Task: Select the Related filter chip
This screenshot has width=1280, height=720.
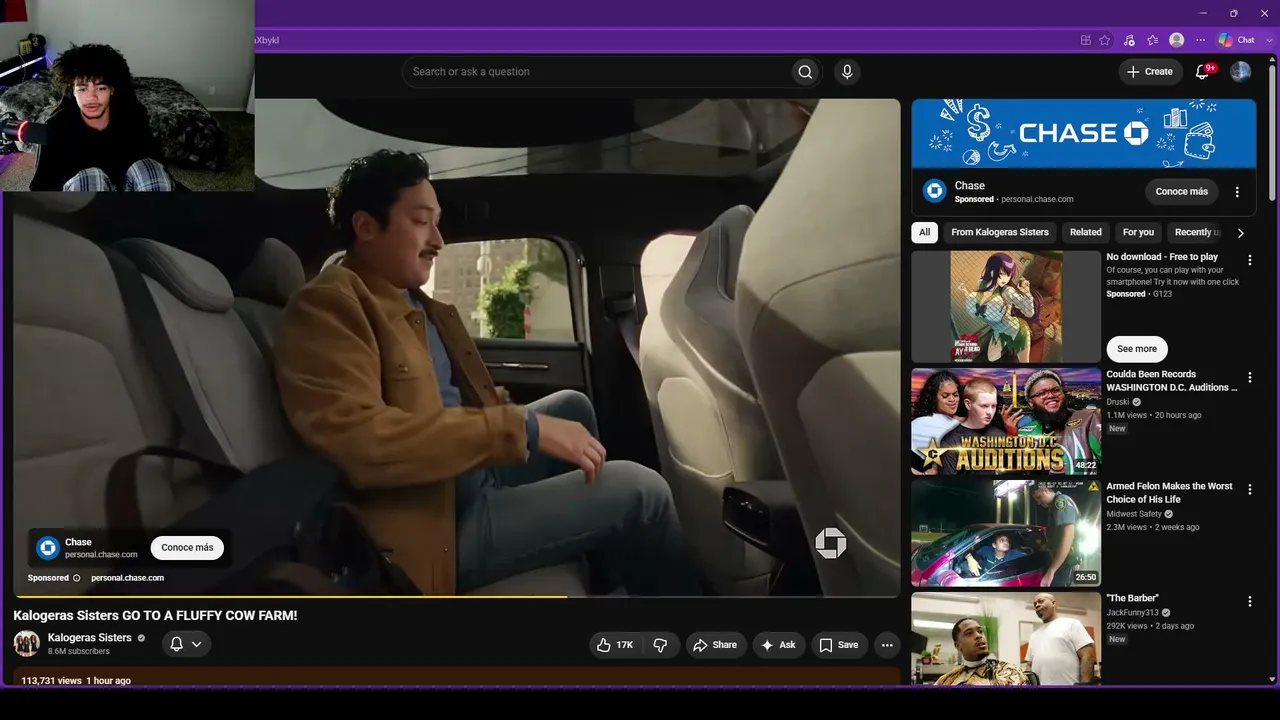Action: pyautogui.click(x=1086, y=232)
